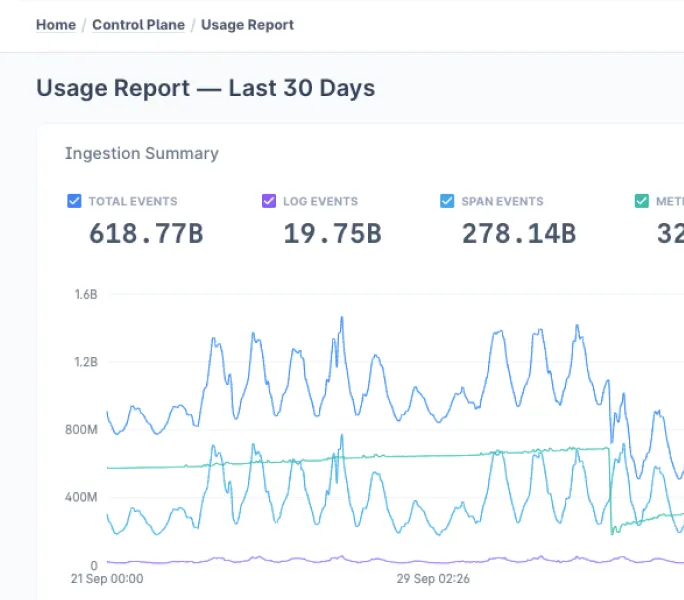This screenshot has width=684, height=600.
Task: Go to Home in breadcrumb
Action: pyautogui.click(x=56, y=25)
